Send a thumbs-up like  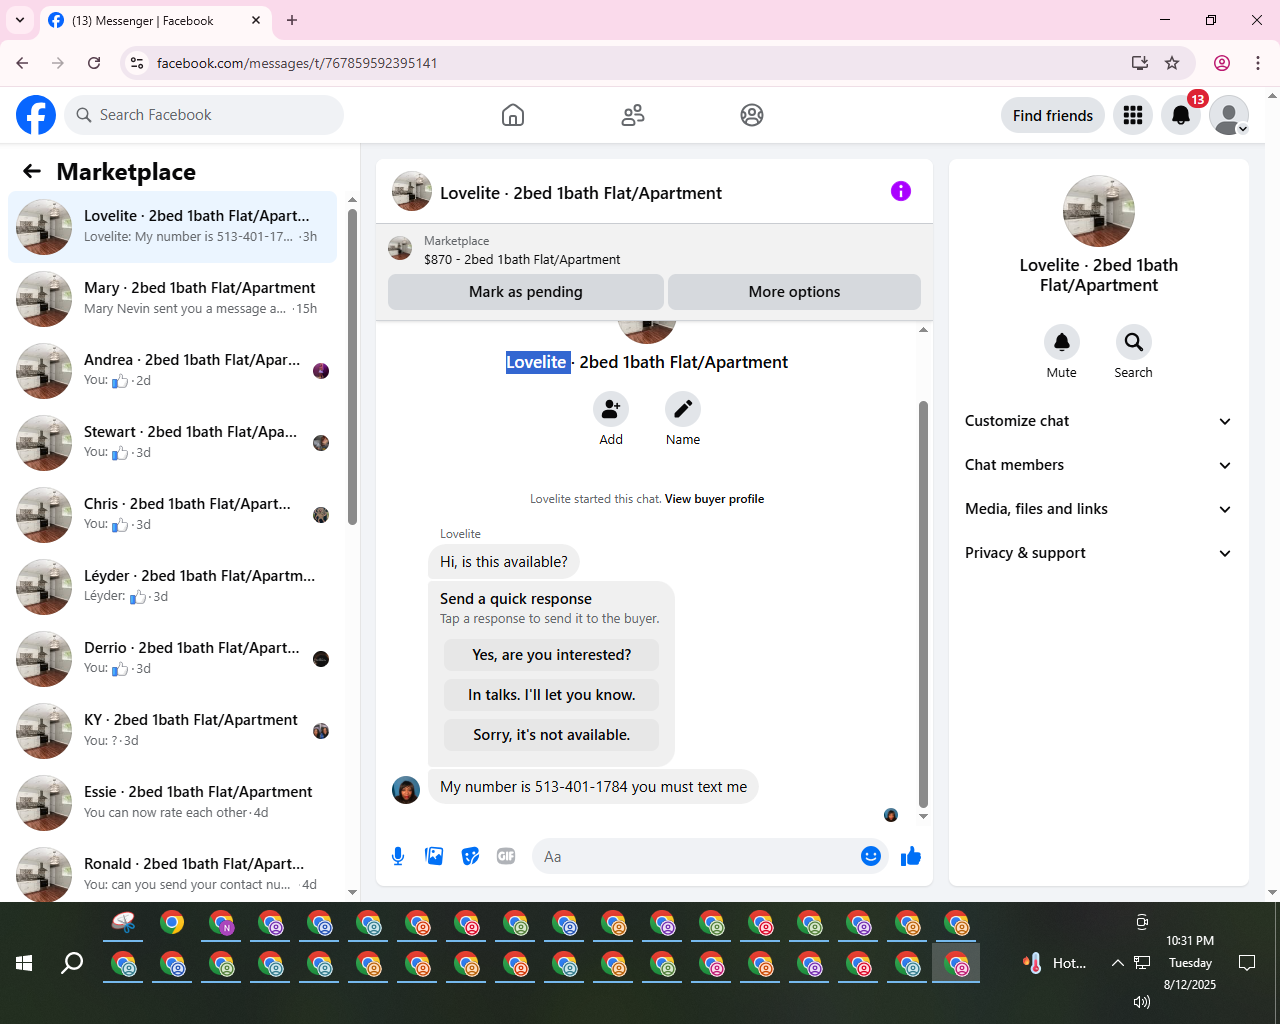point(911,856)
